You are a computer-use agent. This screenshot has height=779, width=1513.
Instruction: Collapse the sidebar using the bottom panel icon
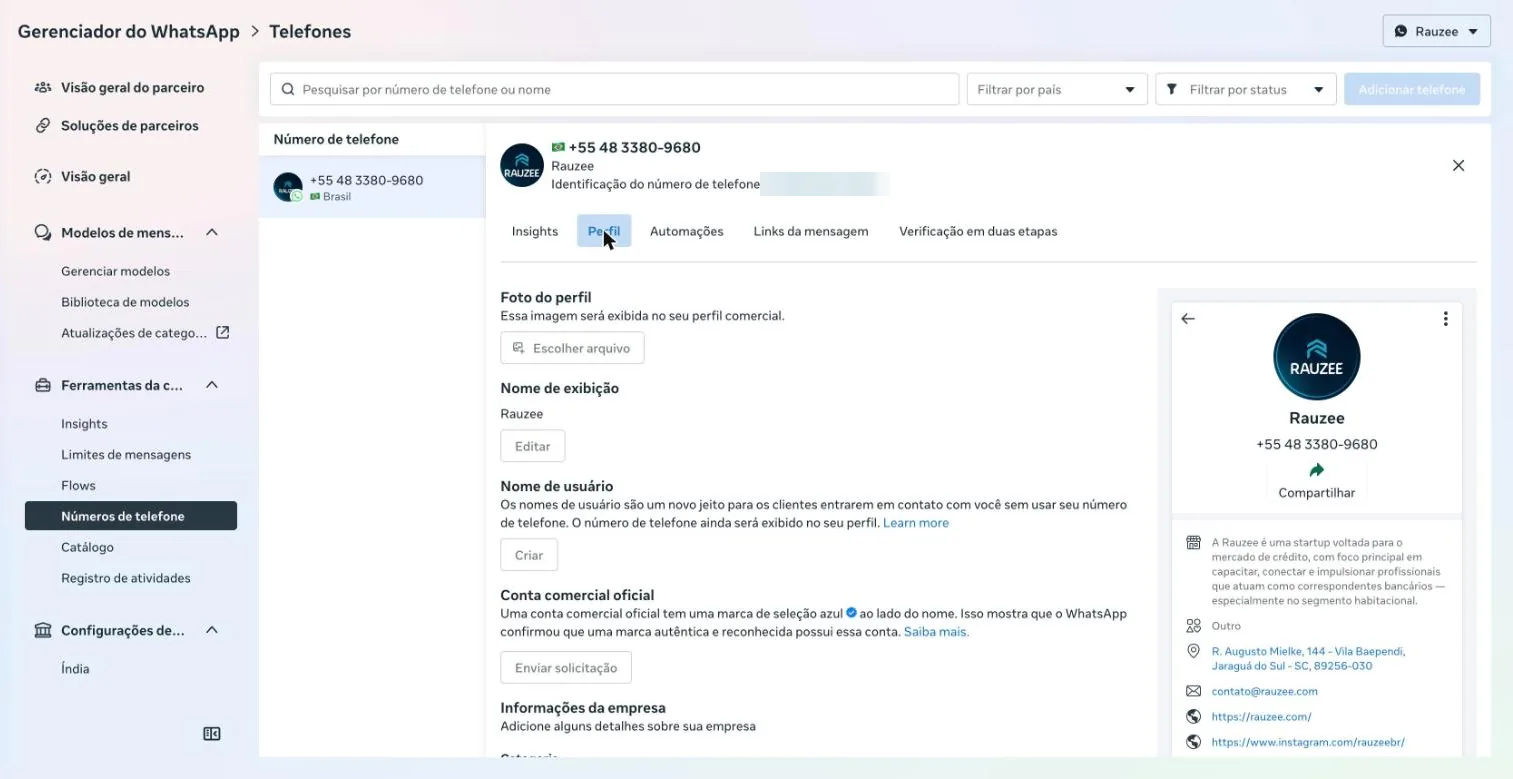pyautogui.click(x=212, y=734)
